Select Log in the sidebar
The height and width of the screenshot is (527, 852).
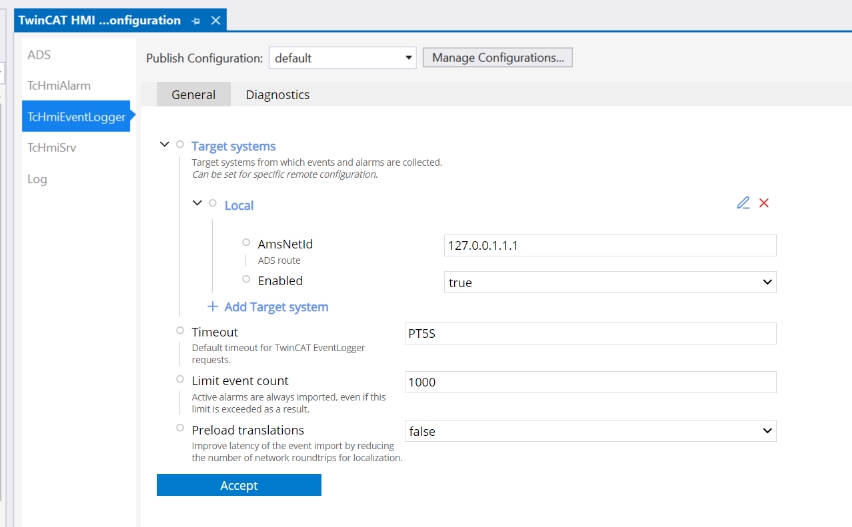click(37, 179)
